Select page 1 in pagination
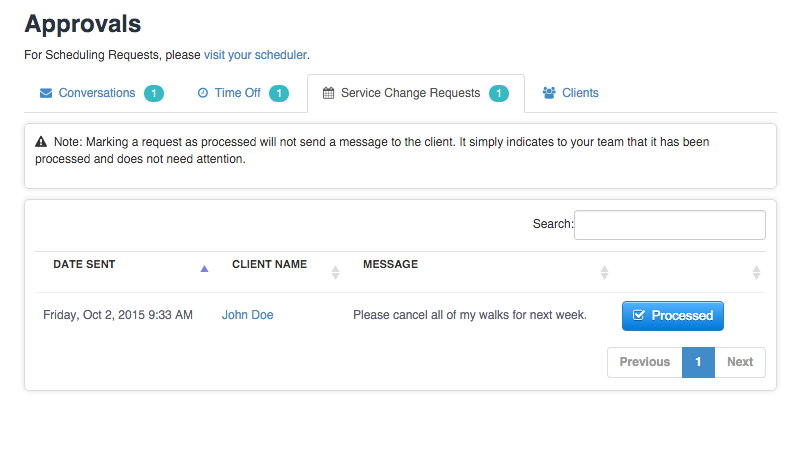 click(698, 362)
